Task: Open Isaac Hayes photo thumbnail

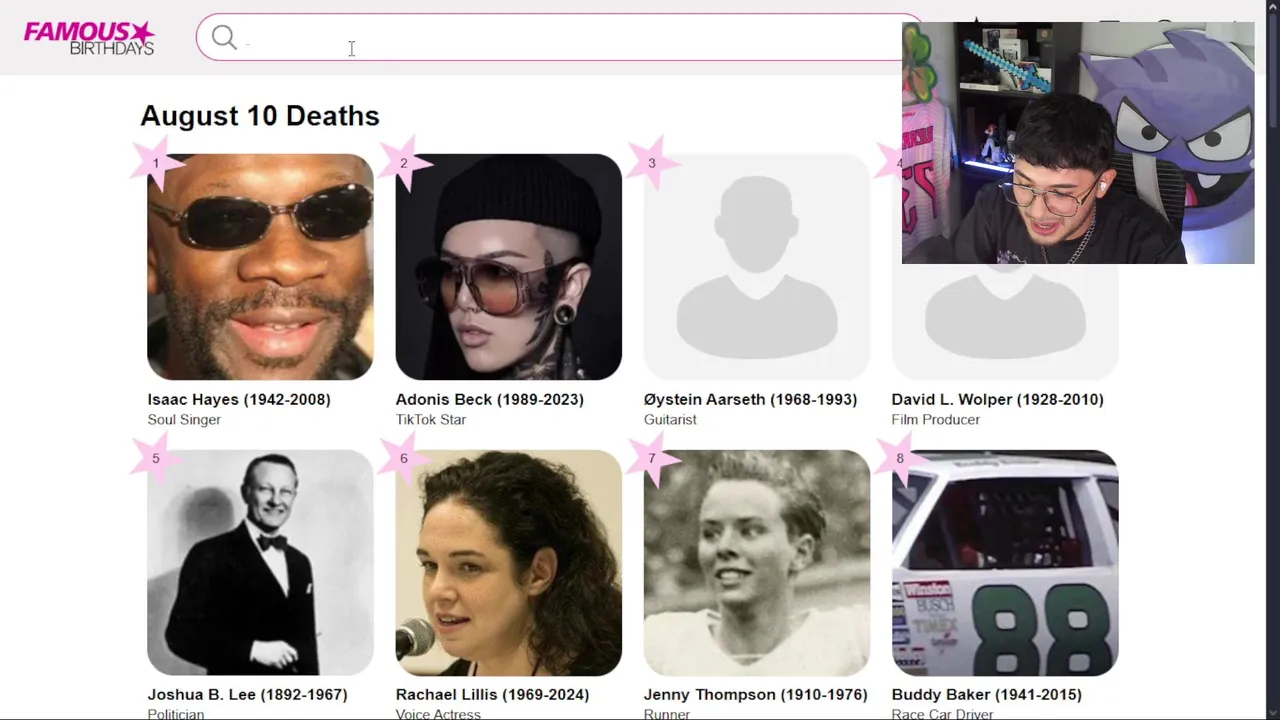Action: click(260, 267)
